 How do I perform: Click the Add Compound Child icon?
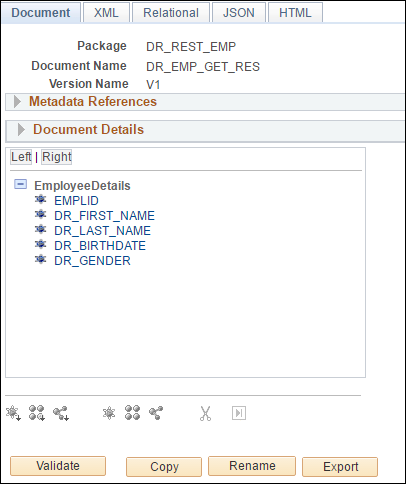click(x=37, y=413)
